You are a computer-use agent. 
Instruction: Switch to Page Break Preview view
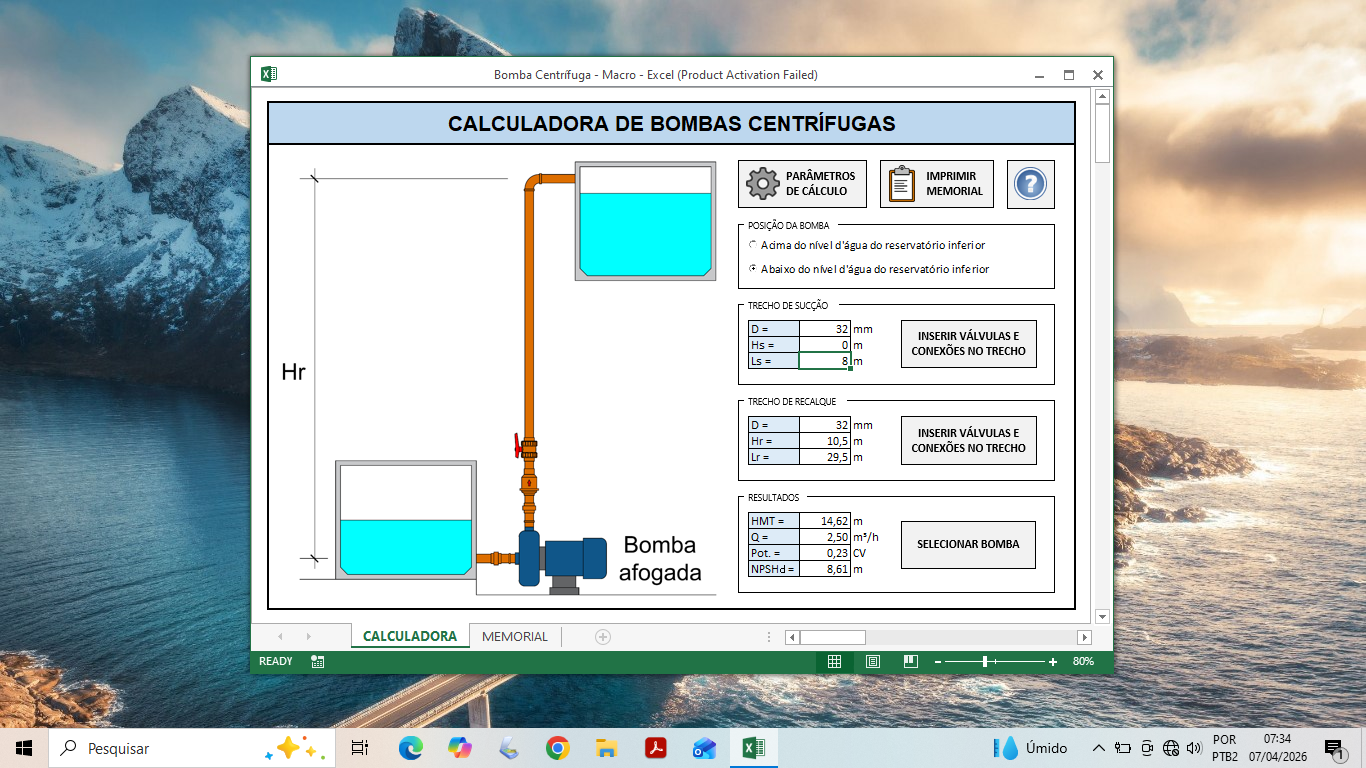910,661
